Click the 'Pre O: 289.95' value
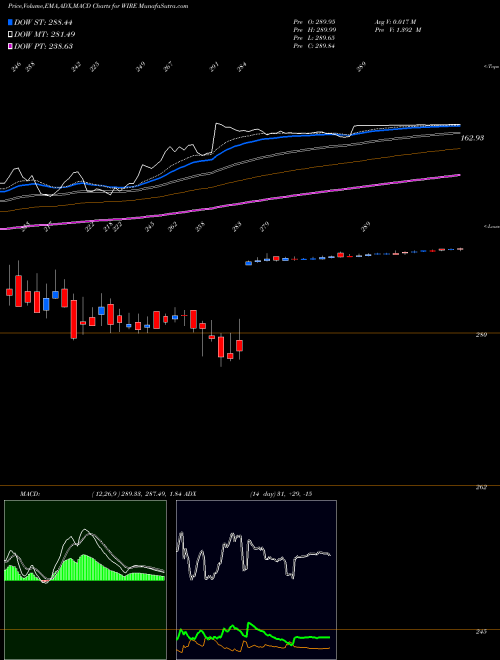Viewport: 500px width, 660px height. (x=314, y=21)
